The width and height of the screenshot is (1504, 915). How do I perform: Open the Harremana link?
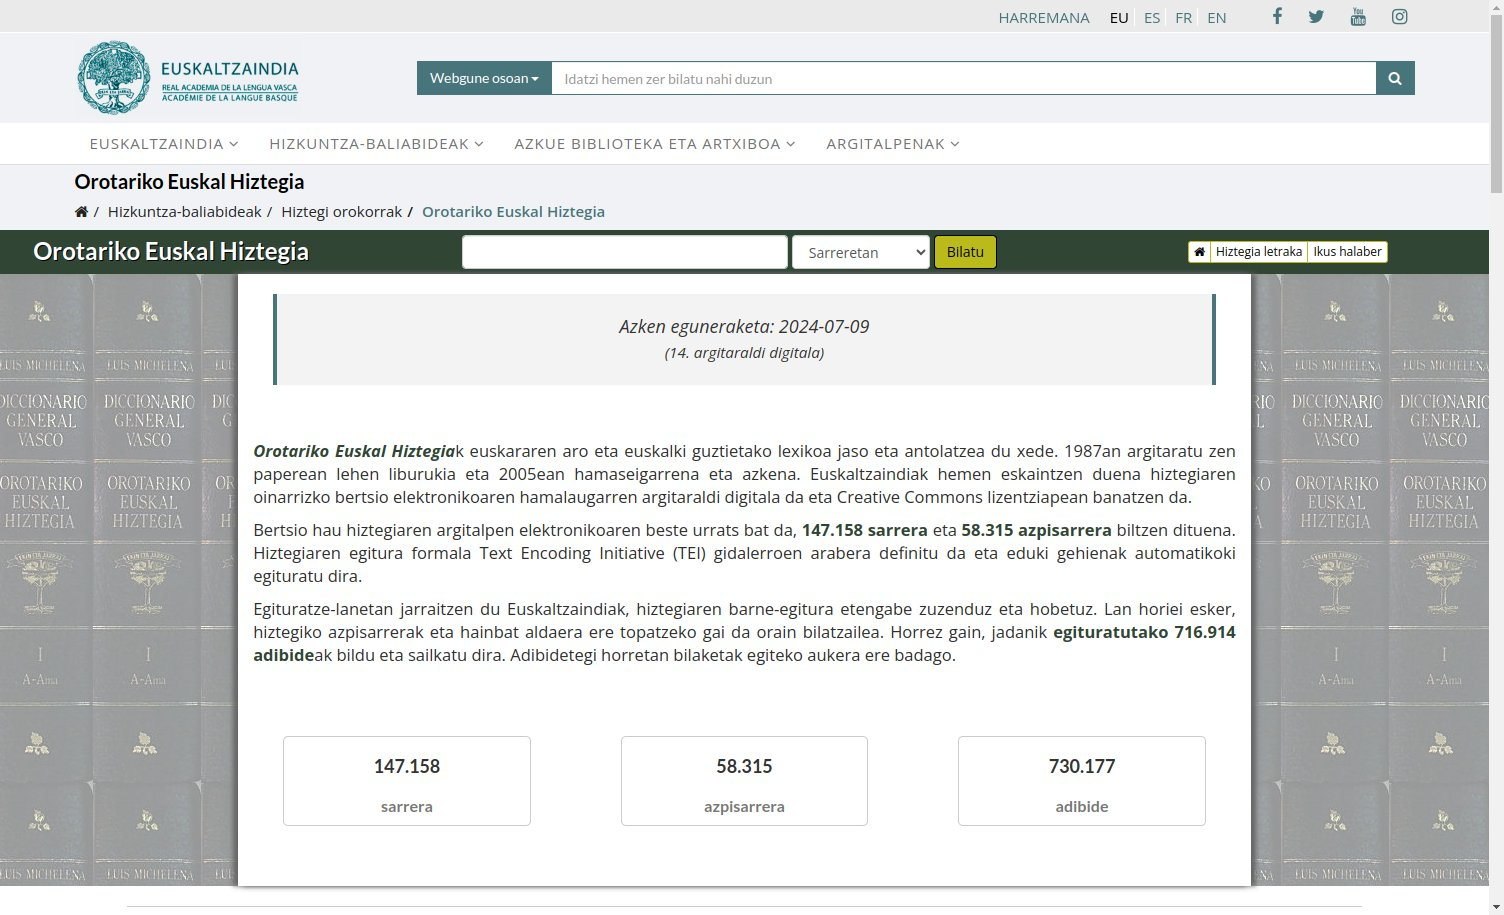(1044, 18)
